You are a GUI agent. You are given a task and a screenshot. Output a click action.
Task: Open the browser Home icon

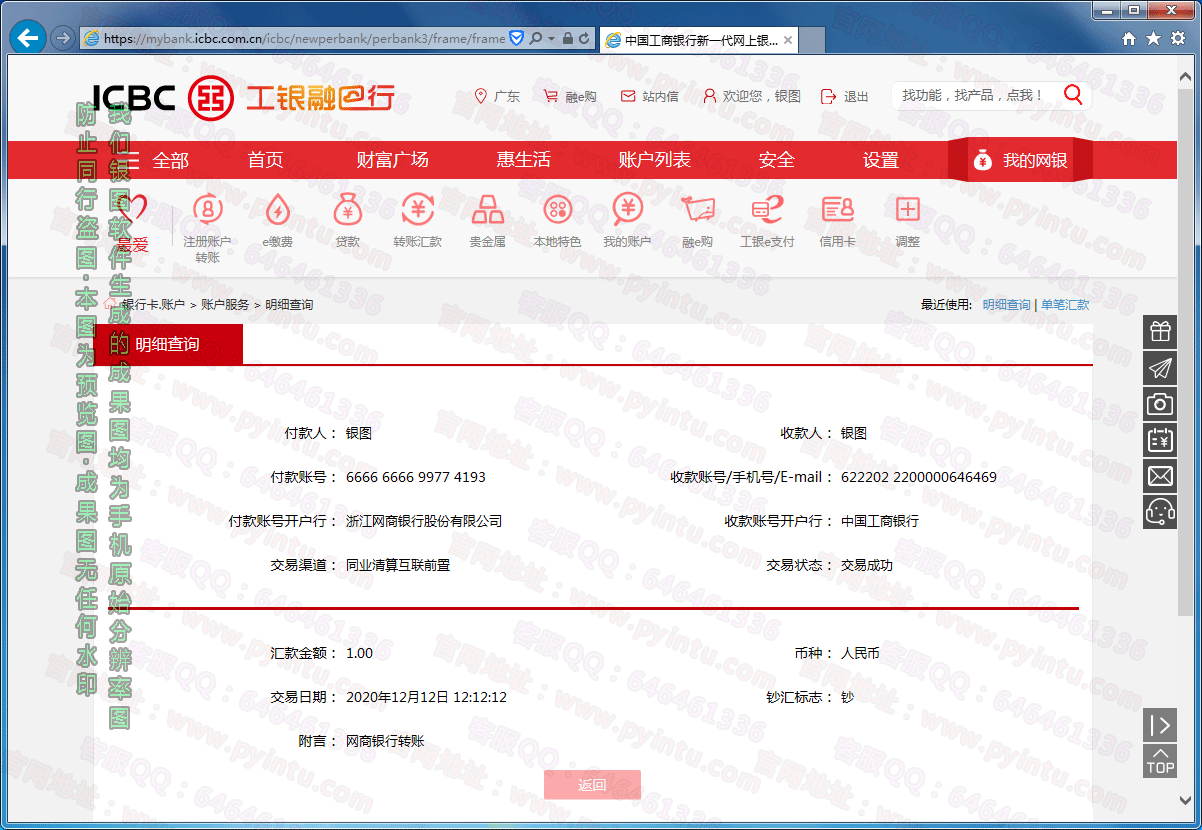click(1129, 38)
